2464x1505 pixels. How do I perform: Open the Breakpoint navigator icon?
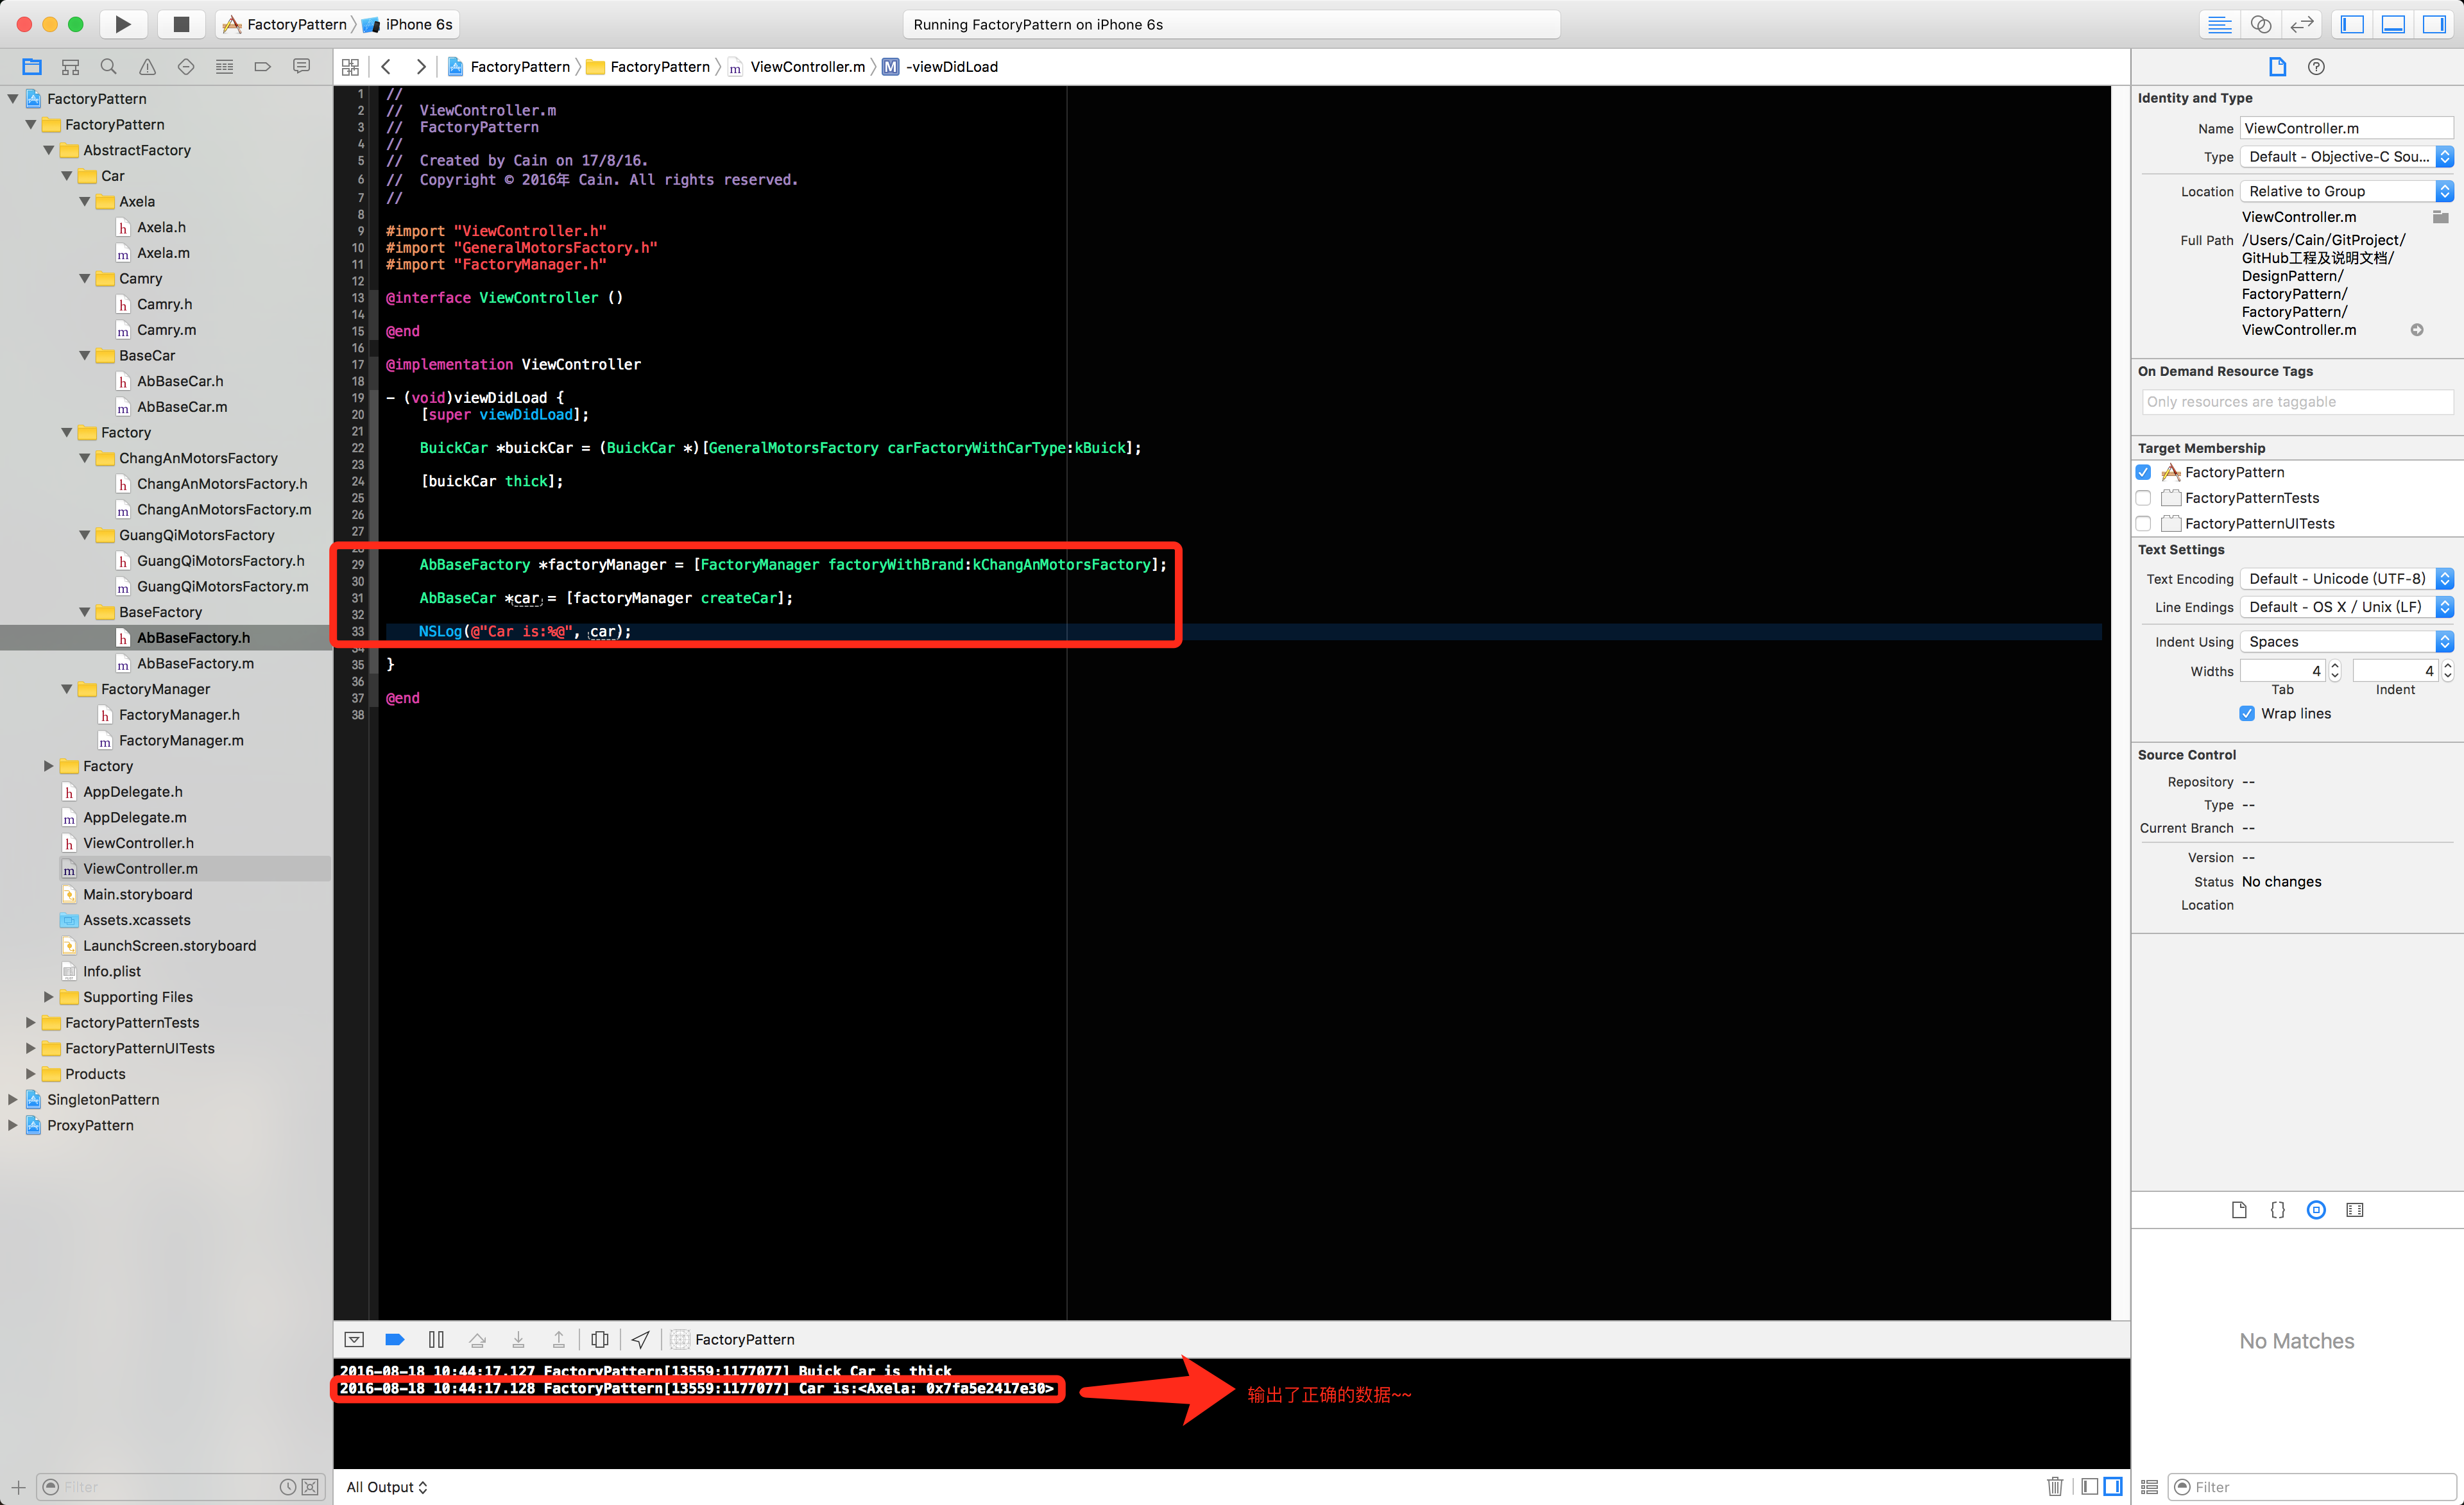point(263,67)
